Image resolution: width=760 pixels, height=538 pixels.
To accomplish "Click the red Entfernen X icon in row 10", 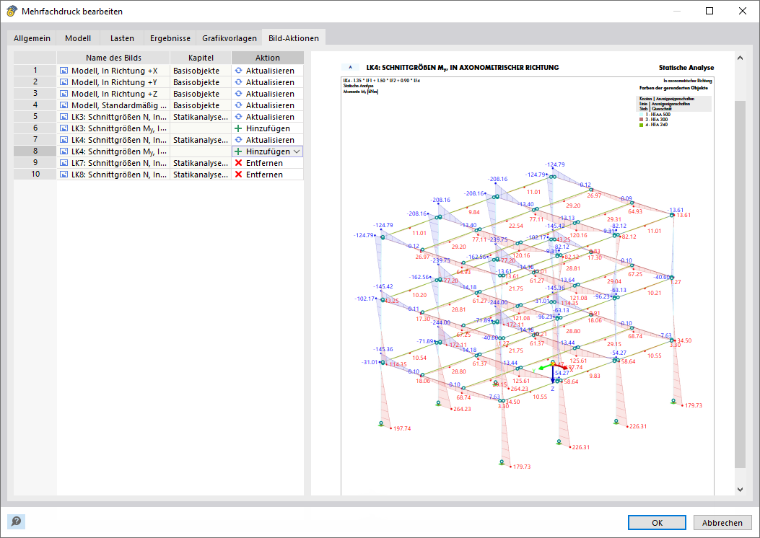I will coord(238,174).
